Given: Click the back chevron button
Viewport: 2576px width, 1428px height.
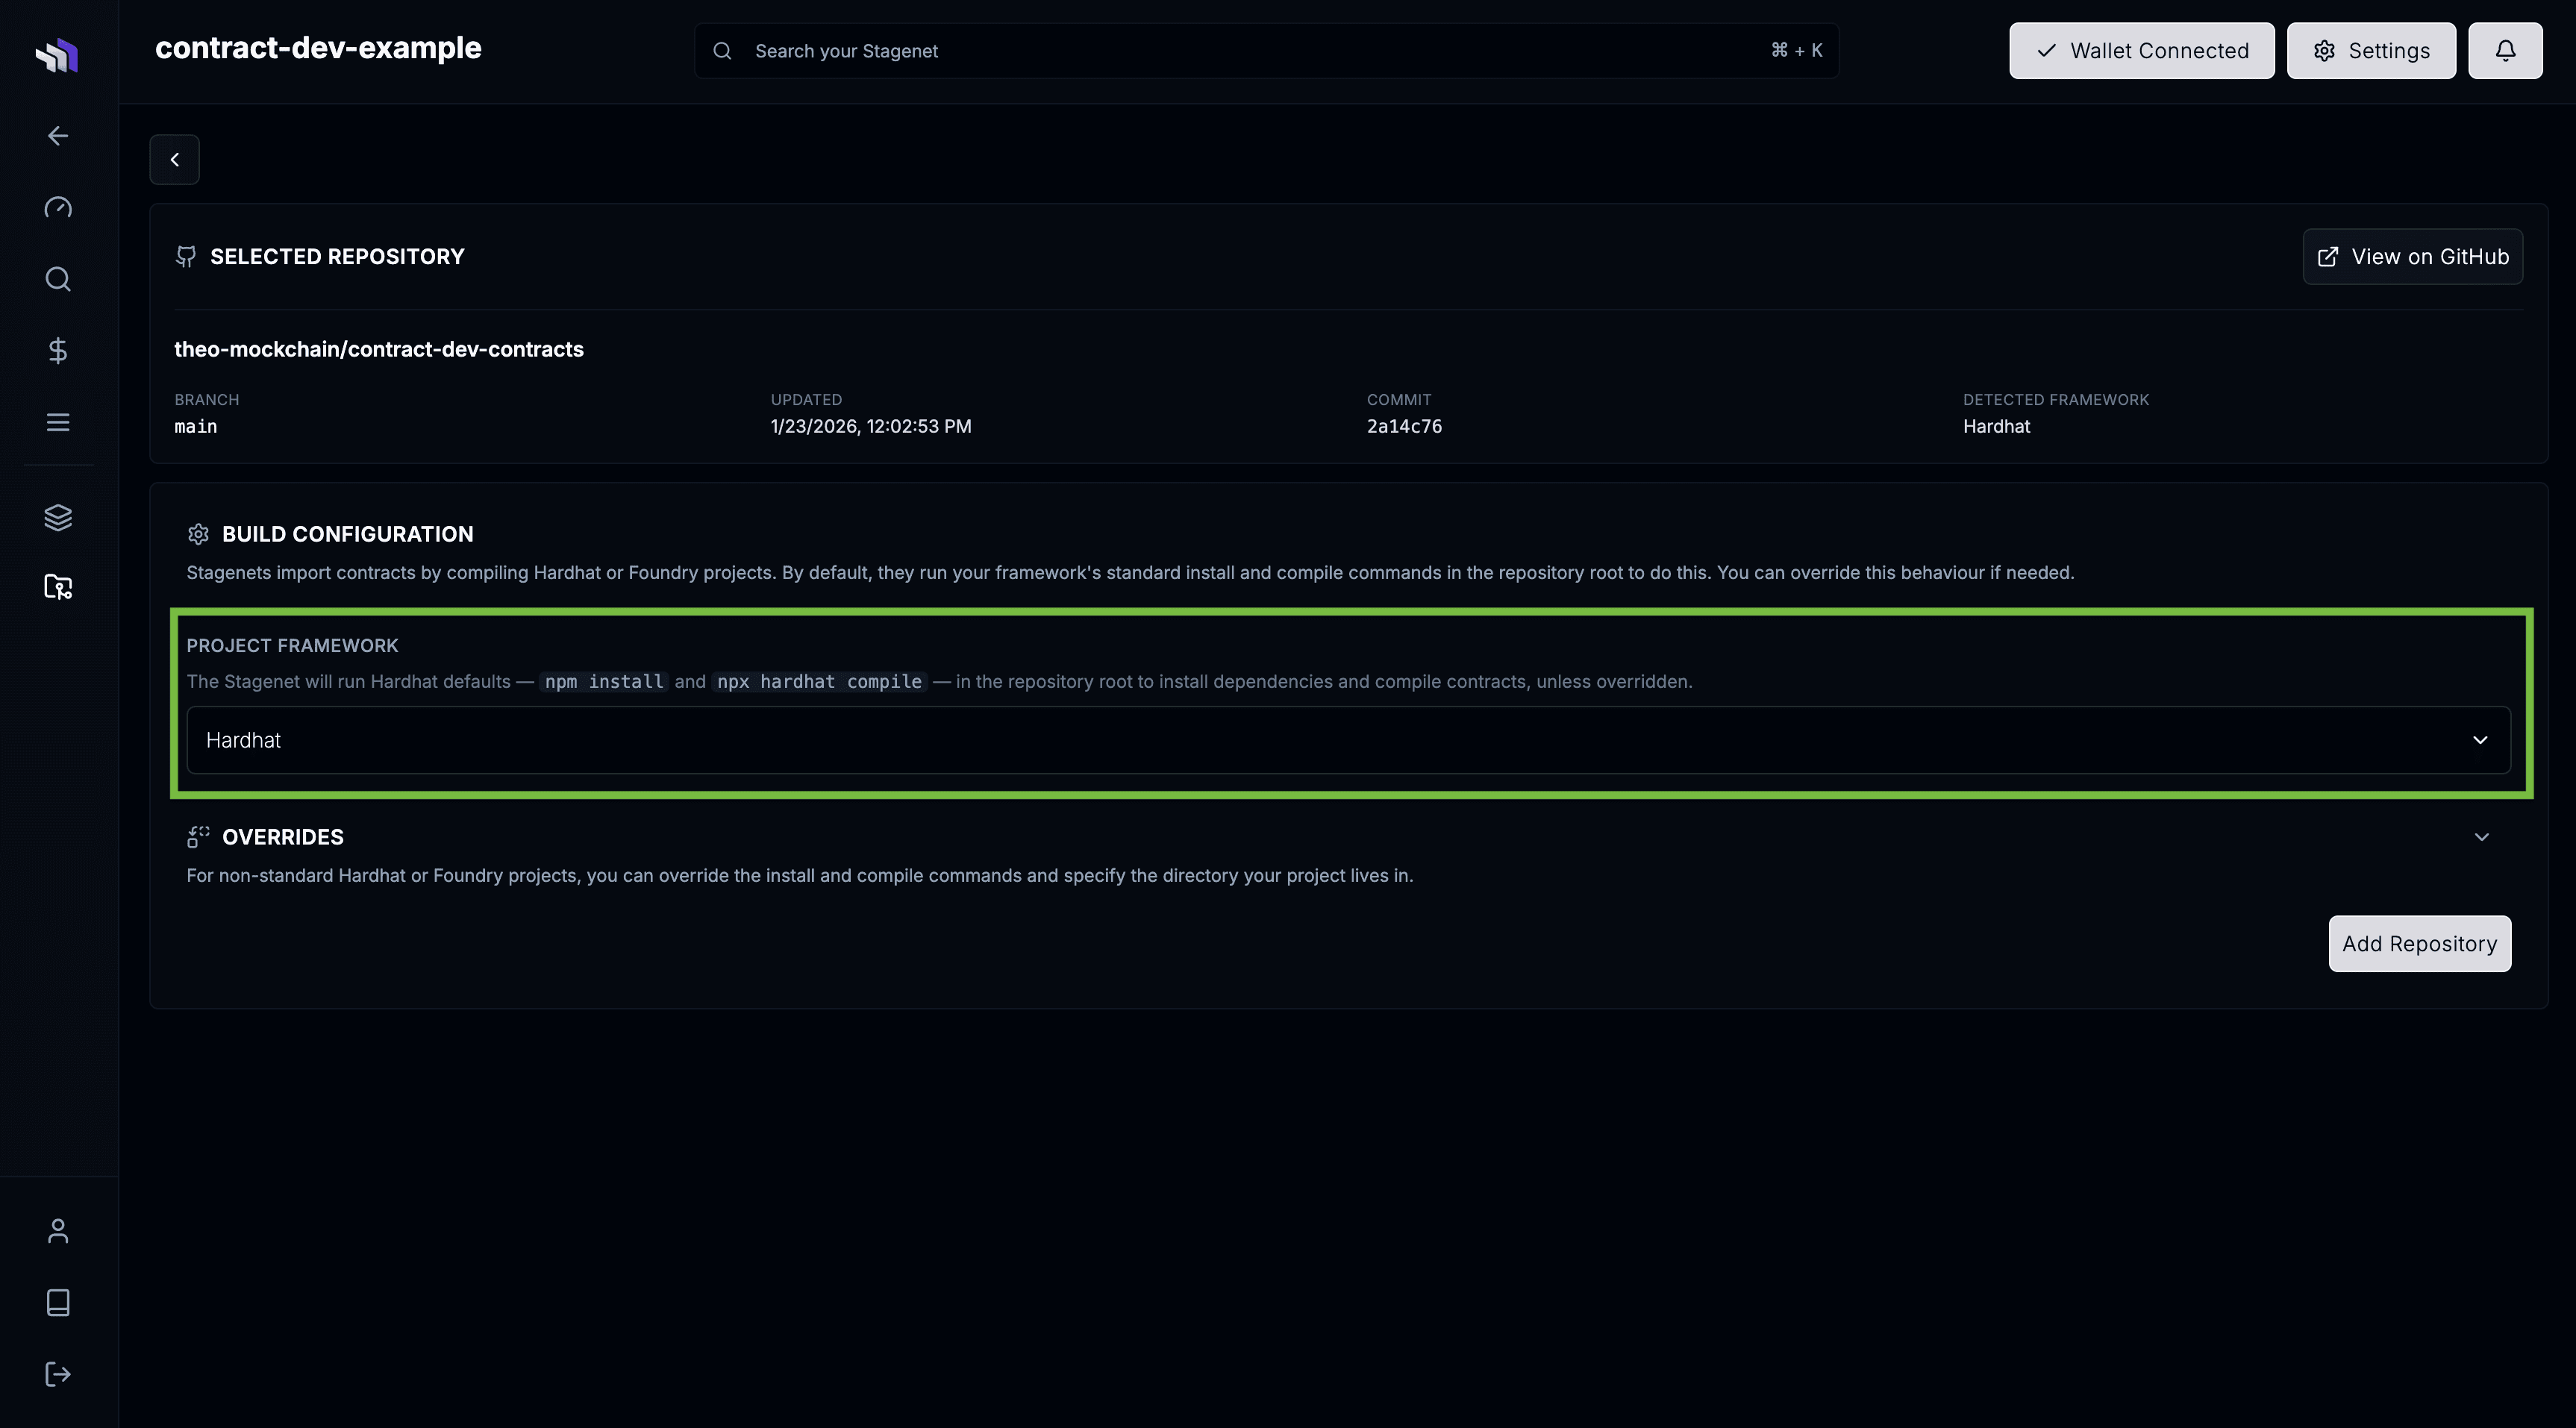Looking at the screenshot, I should tap(175, 160).
